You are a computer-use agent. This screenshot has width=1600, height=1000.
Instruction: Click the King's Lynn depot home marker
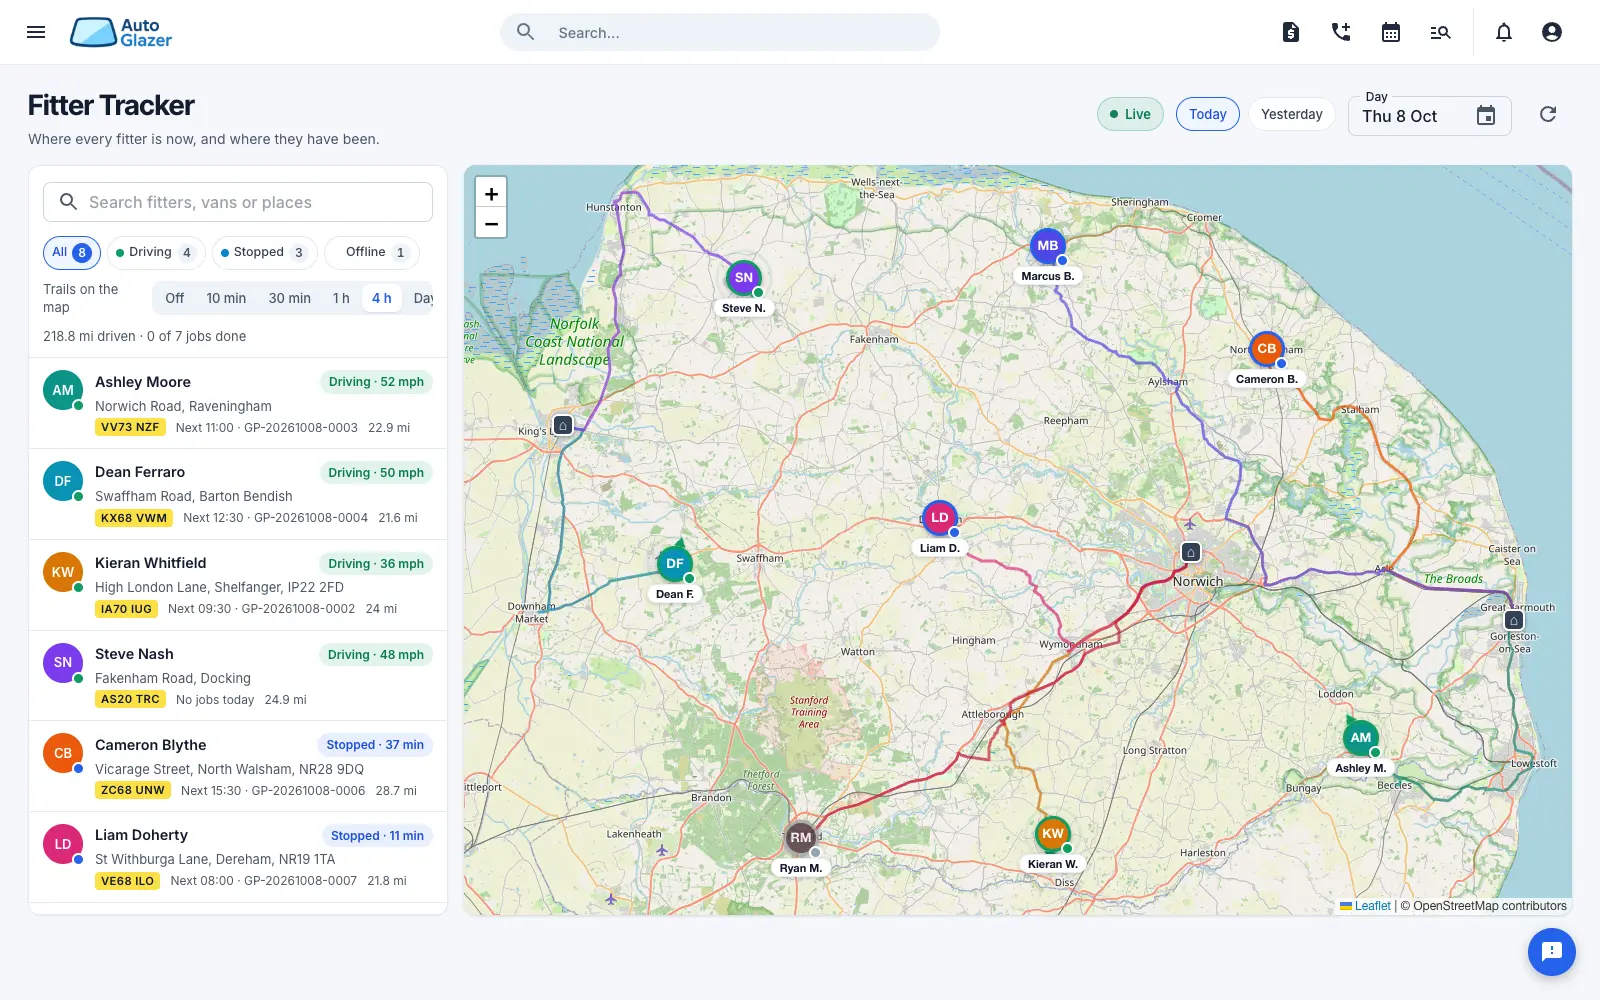pyautogui.click(x=563, y=425)
